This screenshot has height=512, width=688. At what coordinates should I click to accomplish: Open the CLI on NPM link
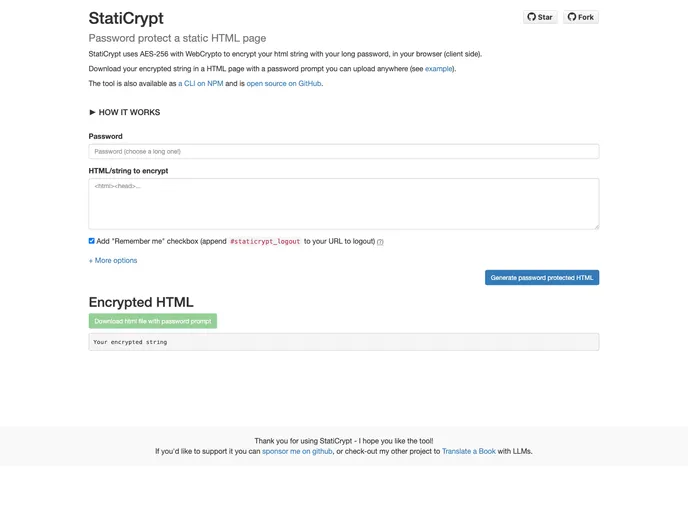click(201, 83)
